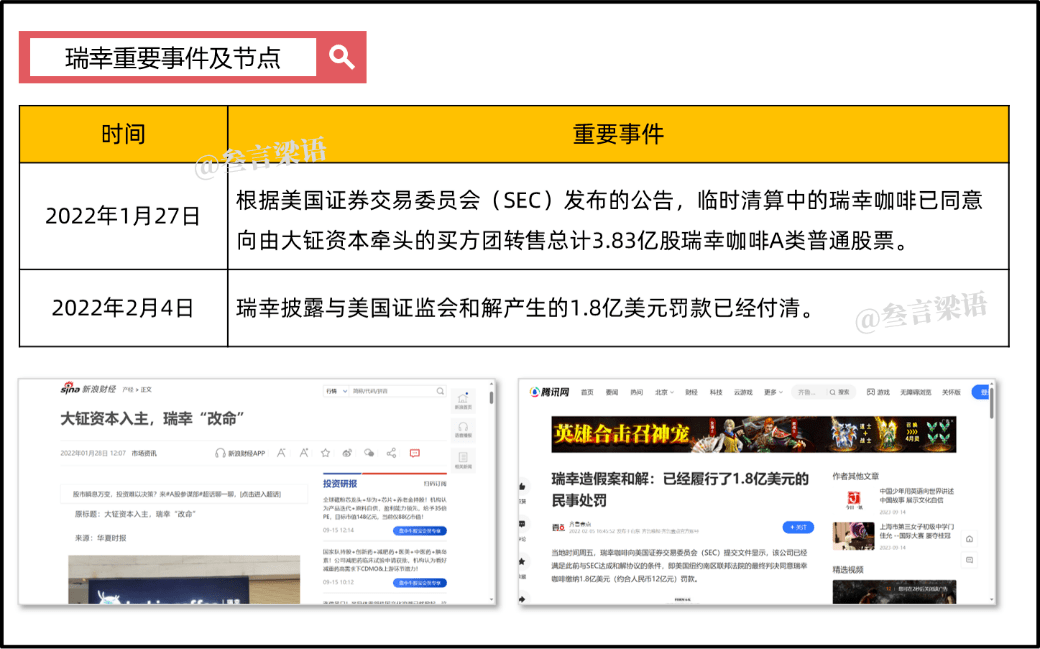Image resolution: width=1040 pixels, height=649 pixels.
Task: Click the 新浪财经APP headphone link
Action: click(239, 453)
